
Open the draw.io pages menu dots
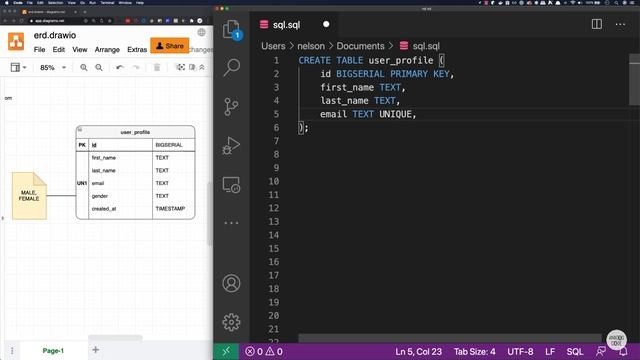[12, 351]
